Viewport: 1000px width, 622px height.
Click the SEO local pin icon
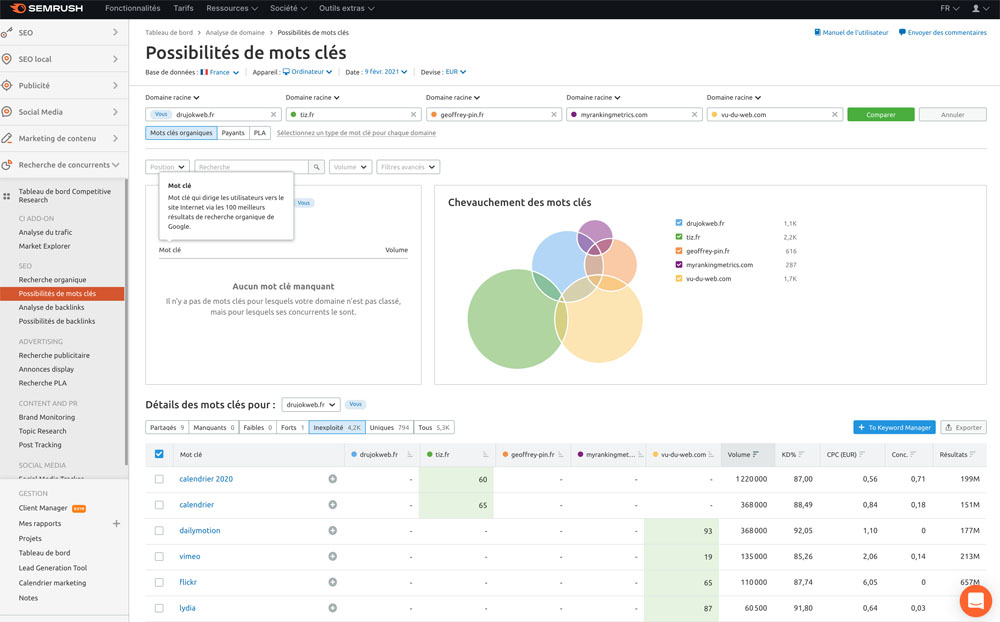pyautogui.click(x=6, y=59)
